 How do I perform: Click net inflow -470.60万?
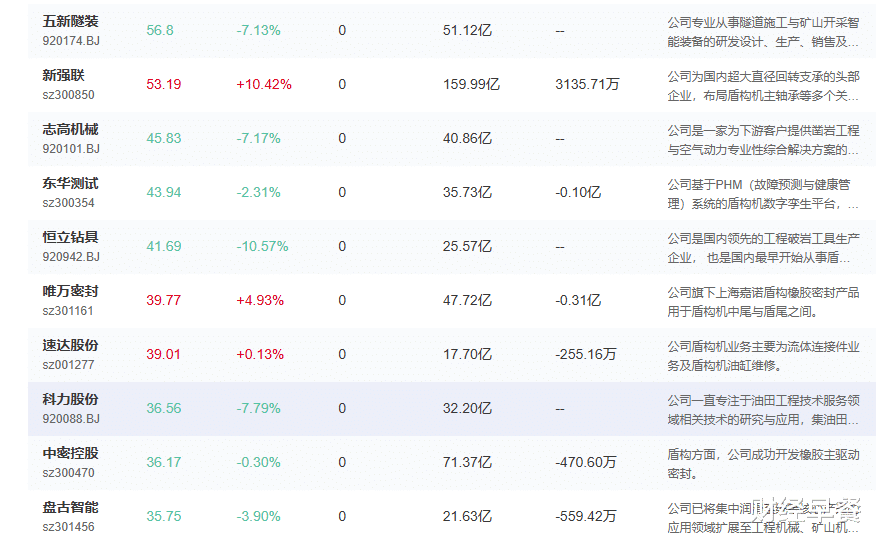pos(585,463)
